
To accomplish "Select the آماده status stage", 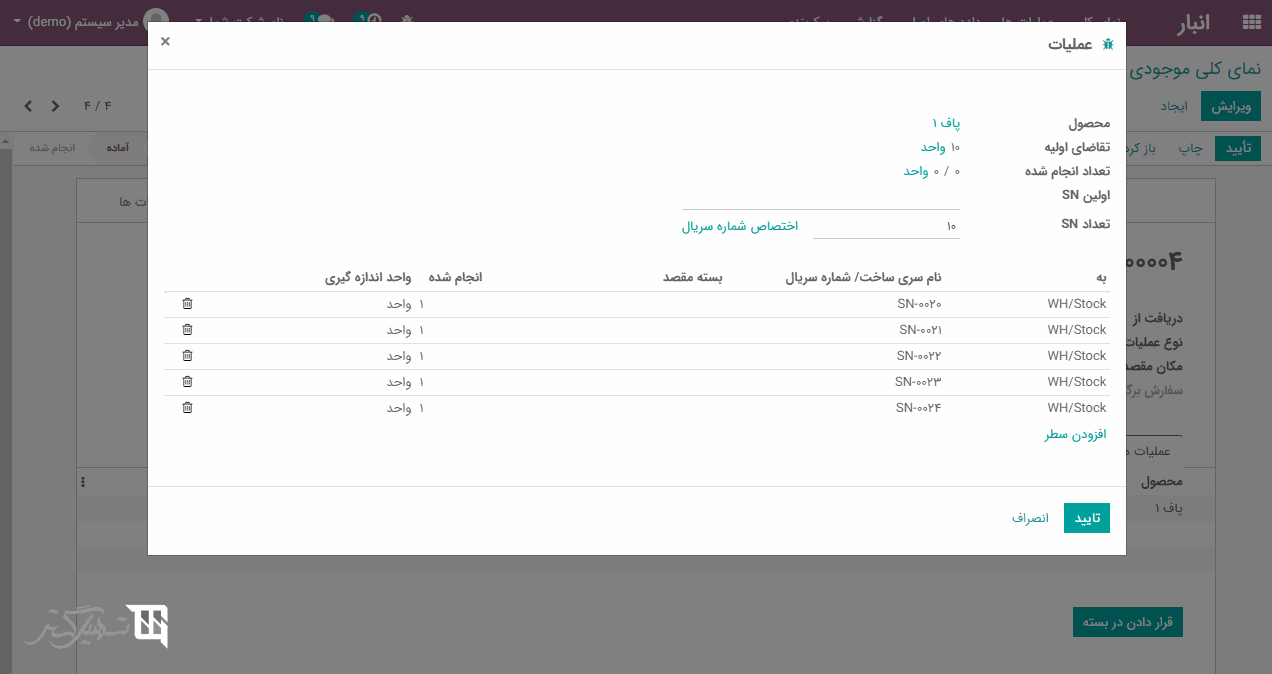I will click(x=117, y=148).
